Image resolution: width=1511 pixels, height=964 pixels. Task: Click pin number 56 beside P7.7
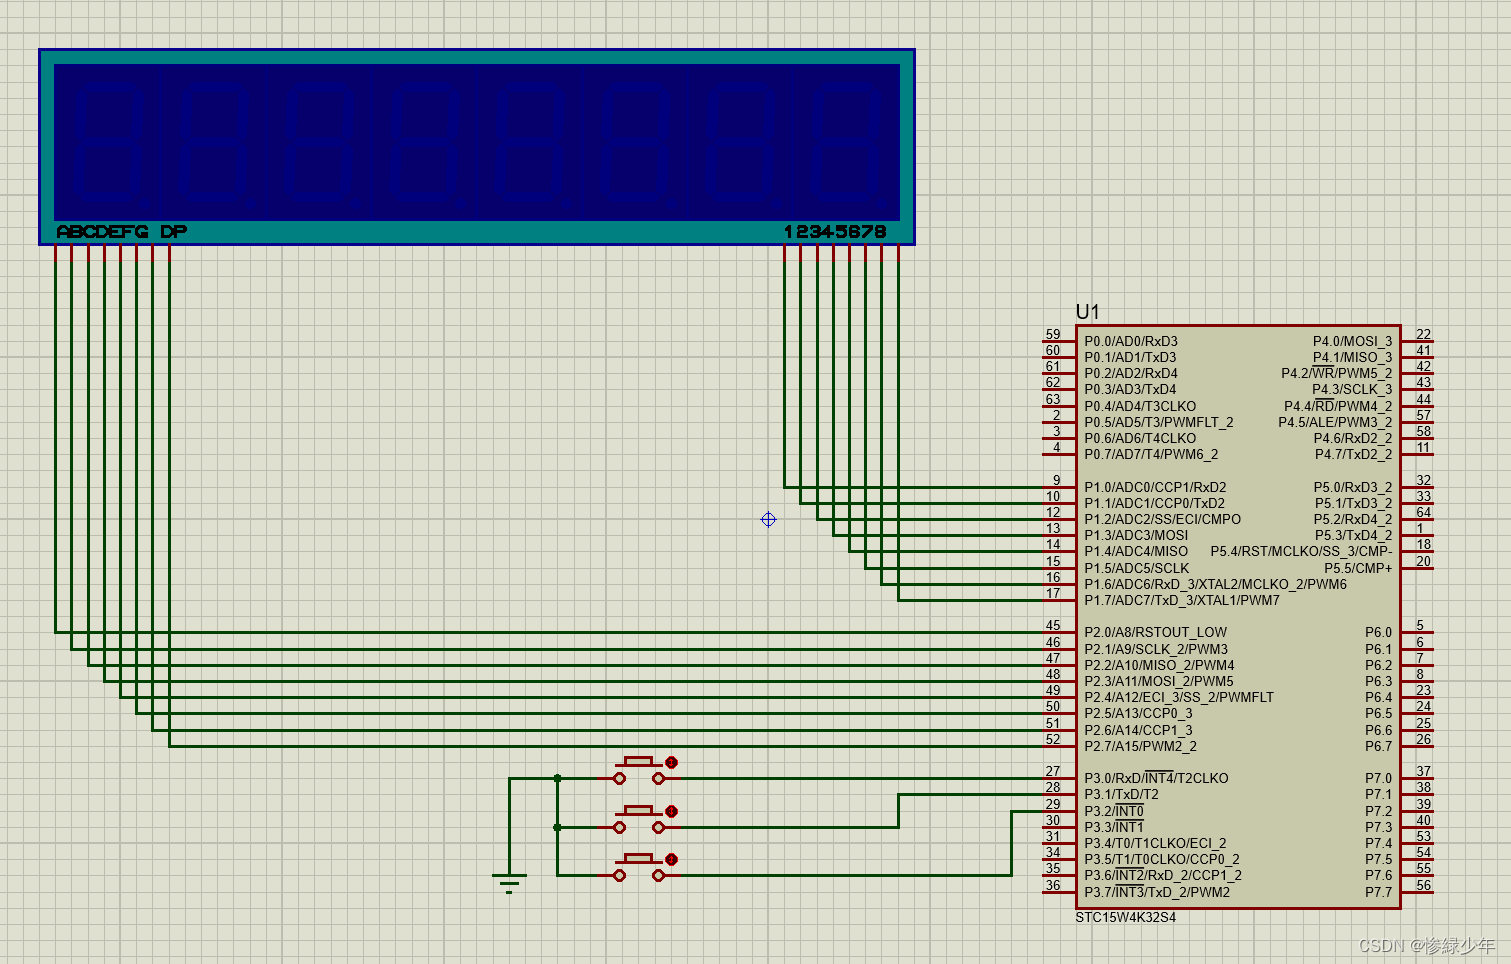tap(1423, 885)
